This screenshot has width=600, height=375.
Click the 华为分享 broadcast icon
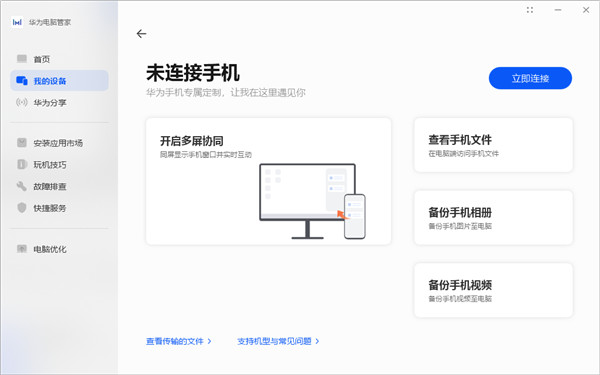(x=22, y=102)
